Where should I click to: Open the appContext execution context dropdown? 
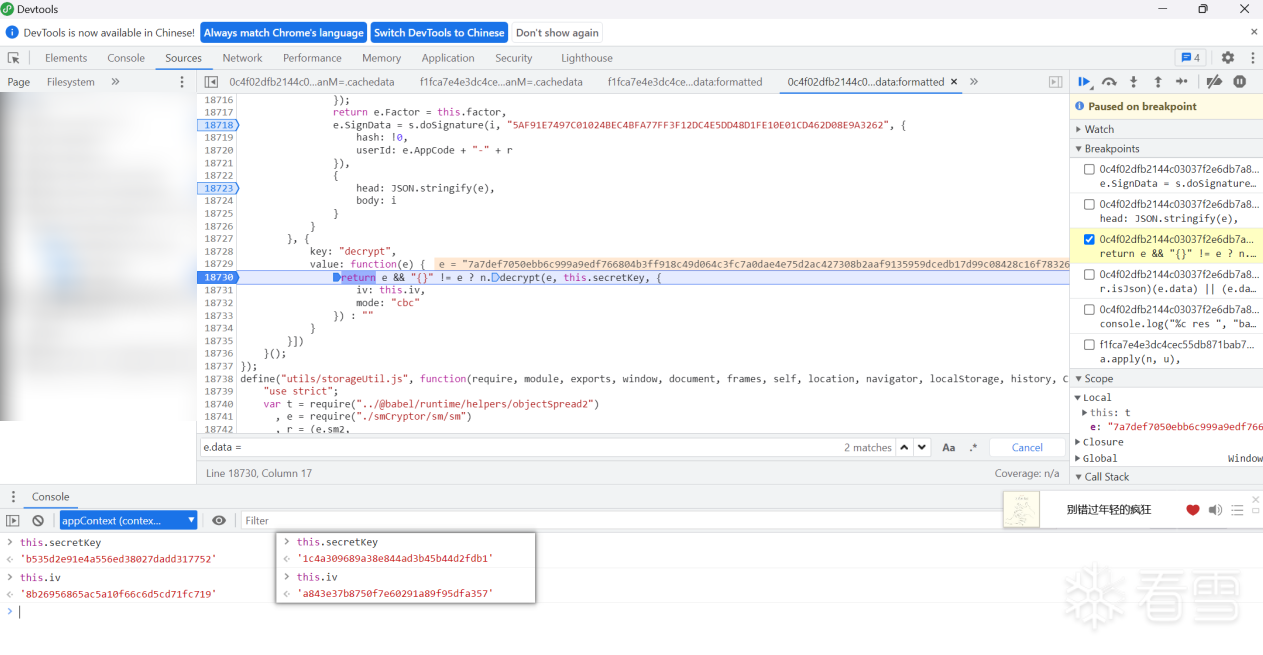[x=129, y=520]
